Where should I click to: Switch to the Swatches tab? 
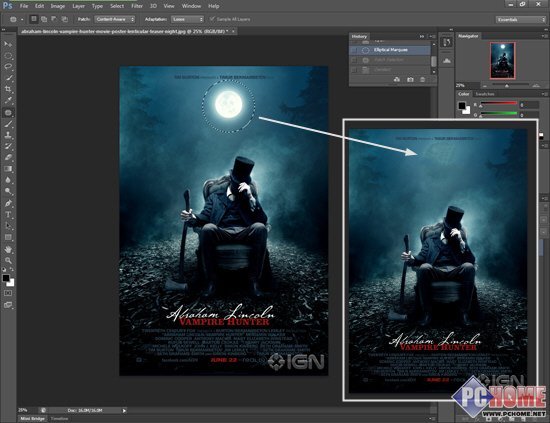point(484,94)
